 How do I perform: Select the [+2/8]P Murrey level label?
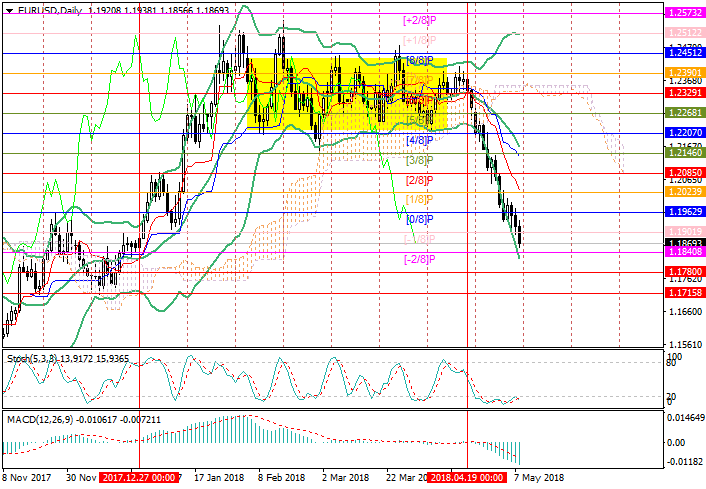click(421, 20)
